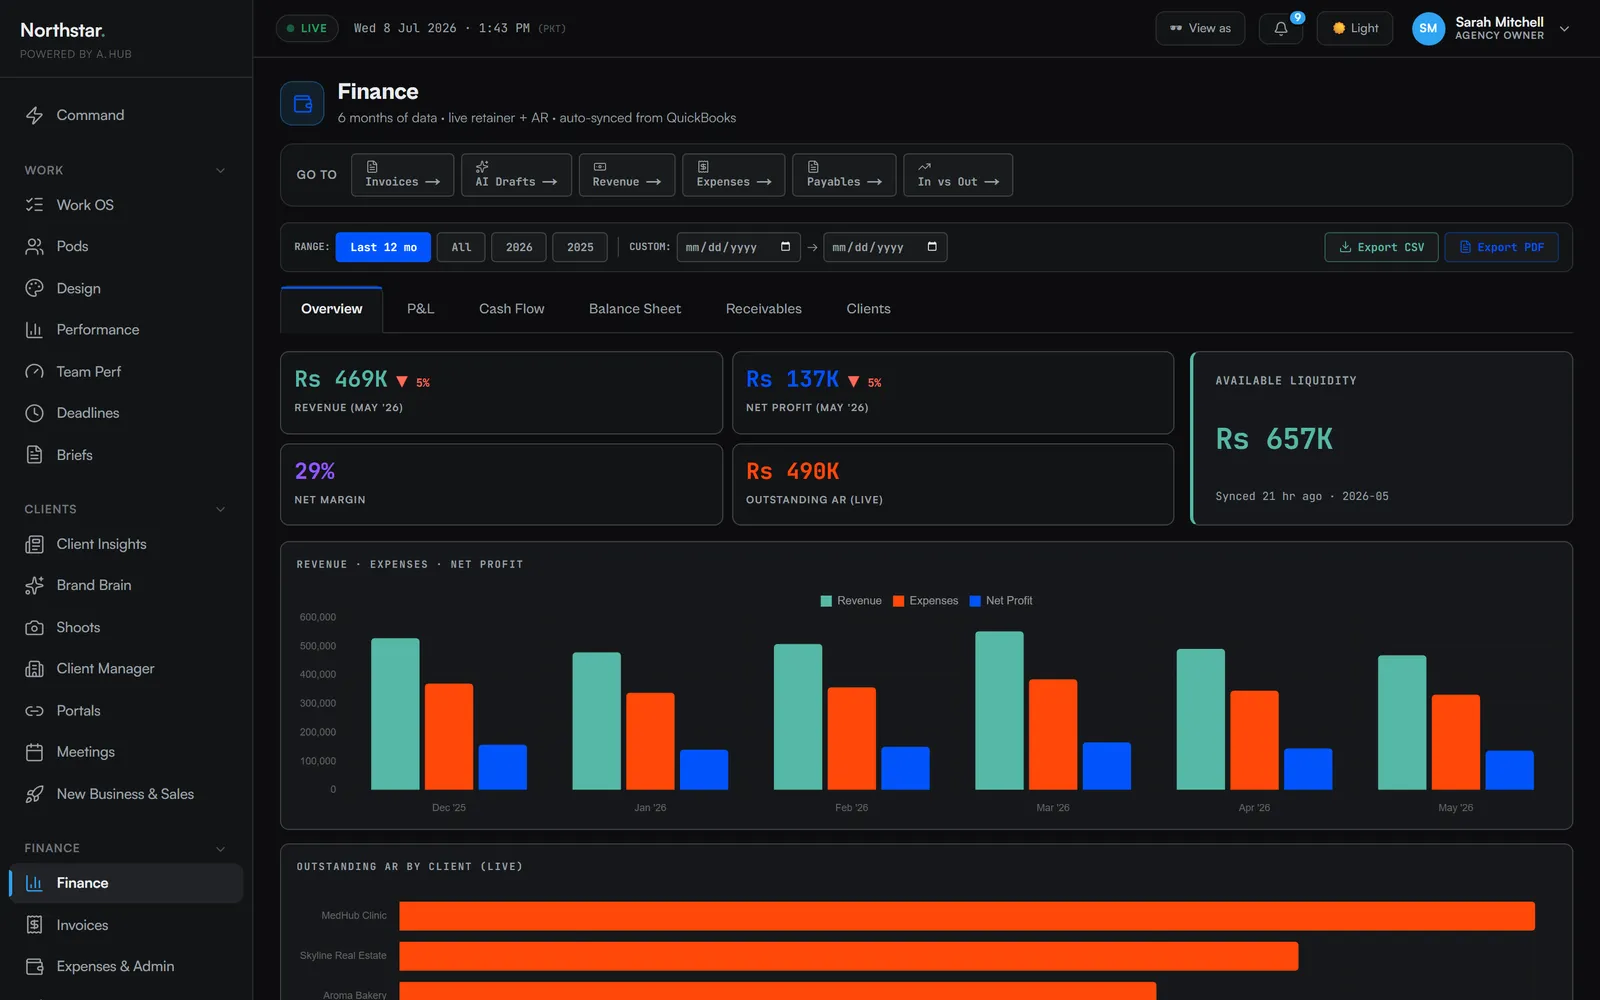Open the Clients tab
The width and height of the screenshot is (1600, 1000).
click(x=868, y=309)
